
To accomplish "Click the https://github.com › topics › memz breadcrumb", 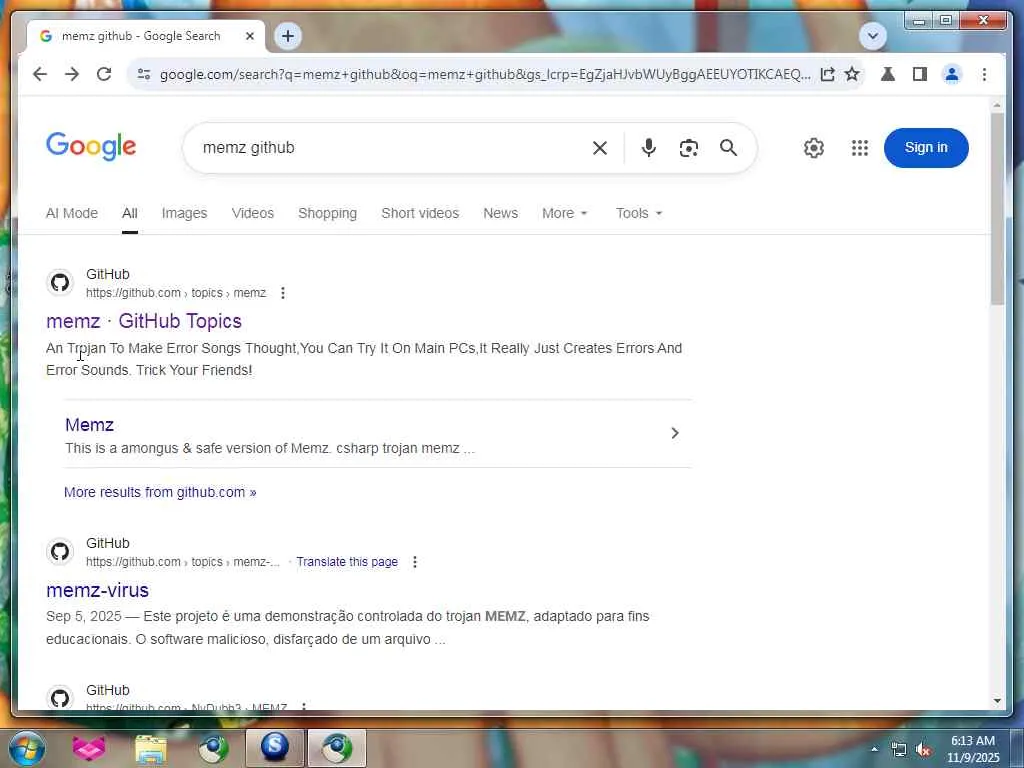I will [x=176, y=293].
